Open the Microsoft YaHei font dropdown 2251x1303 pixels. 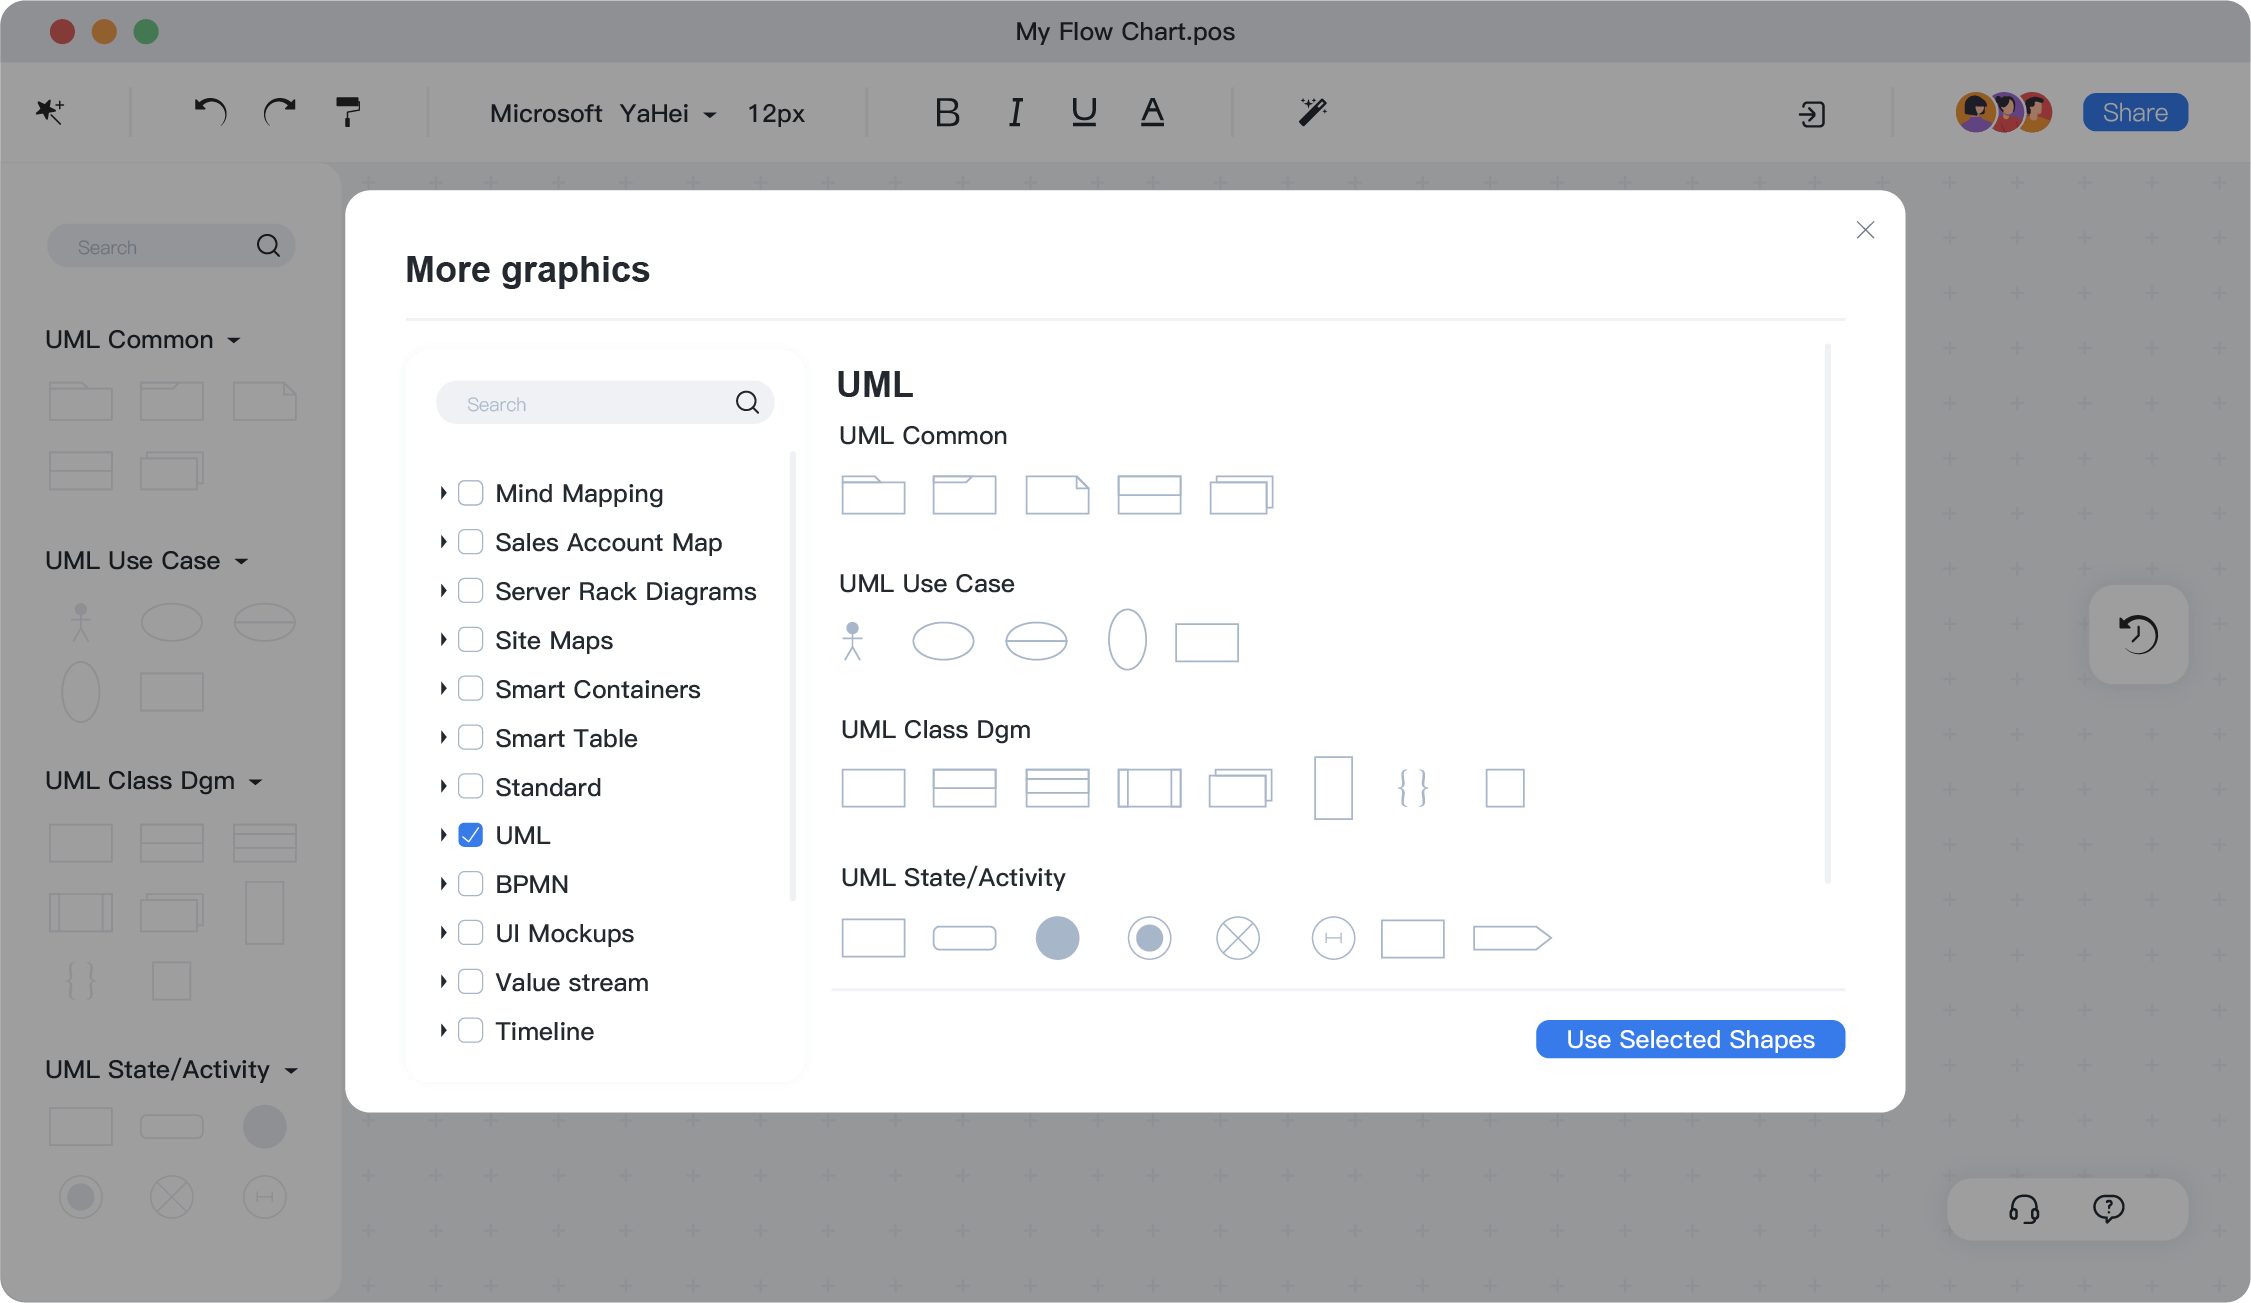pos(603,114)
